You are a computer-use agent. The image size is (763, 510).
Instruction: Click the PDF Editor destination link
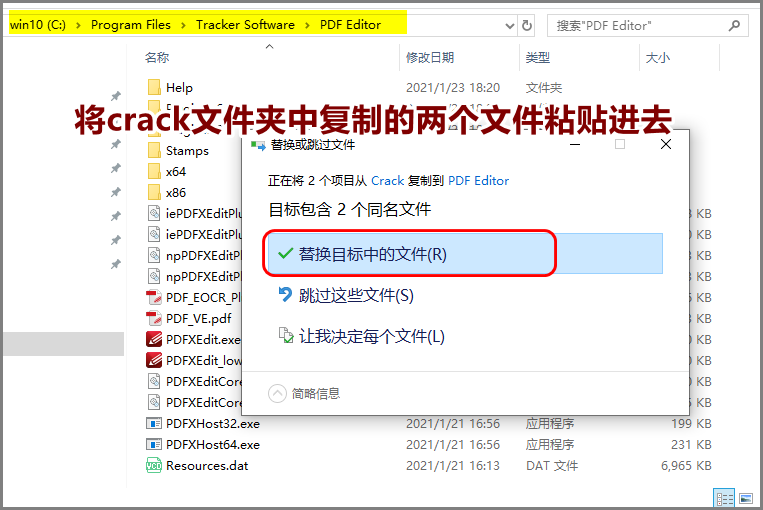tap(478, 181)
